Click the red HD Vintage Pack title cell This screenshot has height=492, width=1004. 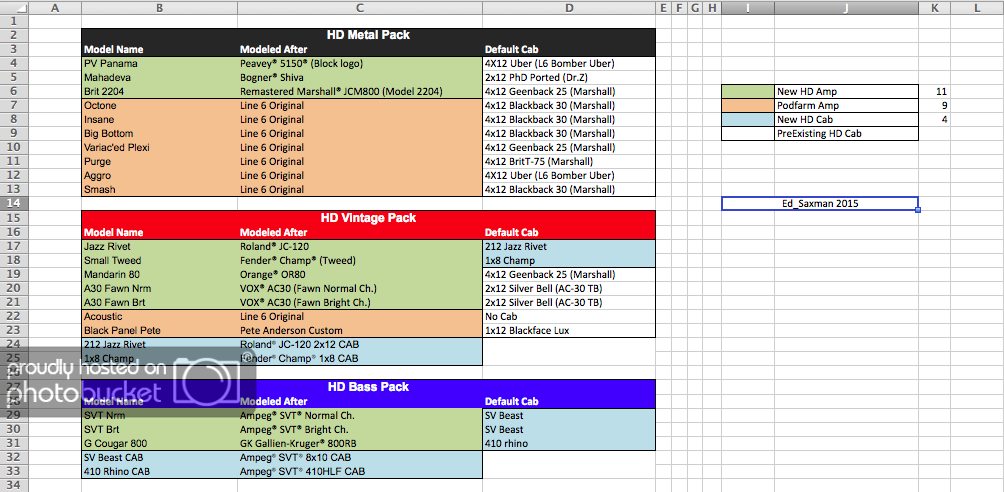(x=368, y=217)
